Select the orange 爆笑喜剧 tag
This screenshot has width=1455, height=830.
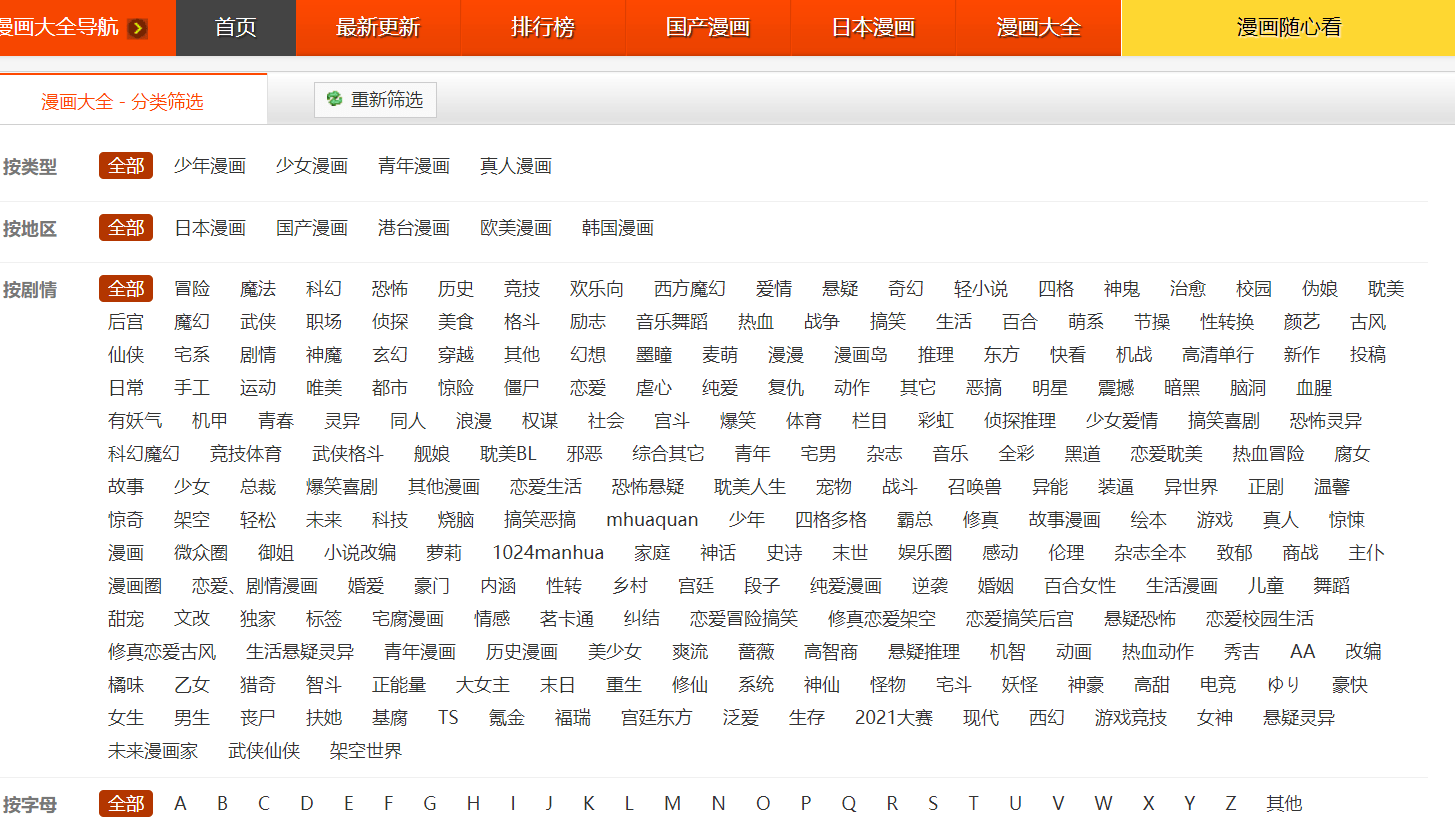341,487
